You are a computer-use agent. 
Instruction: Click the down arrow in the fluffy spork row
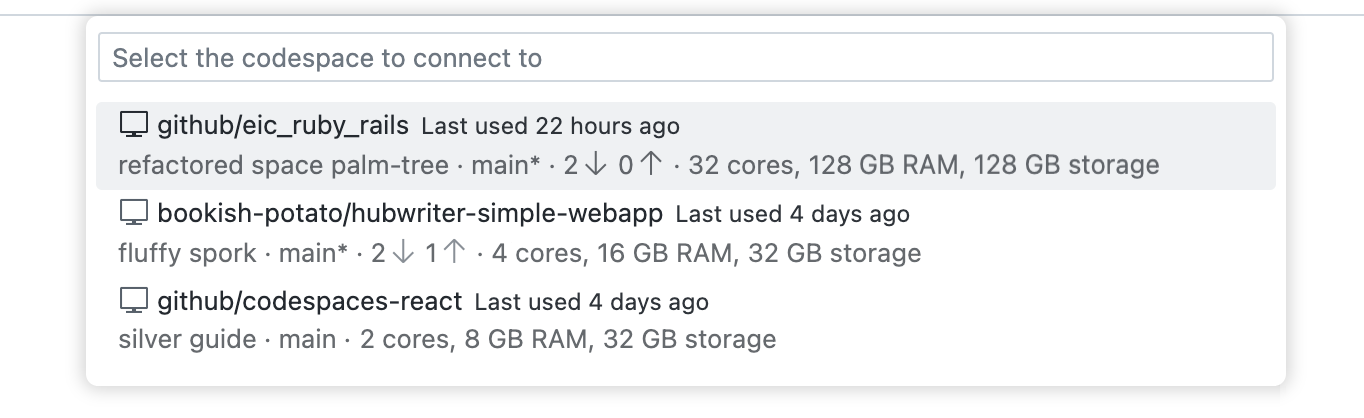point(404,253)
